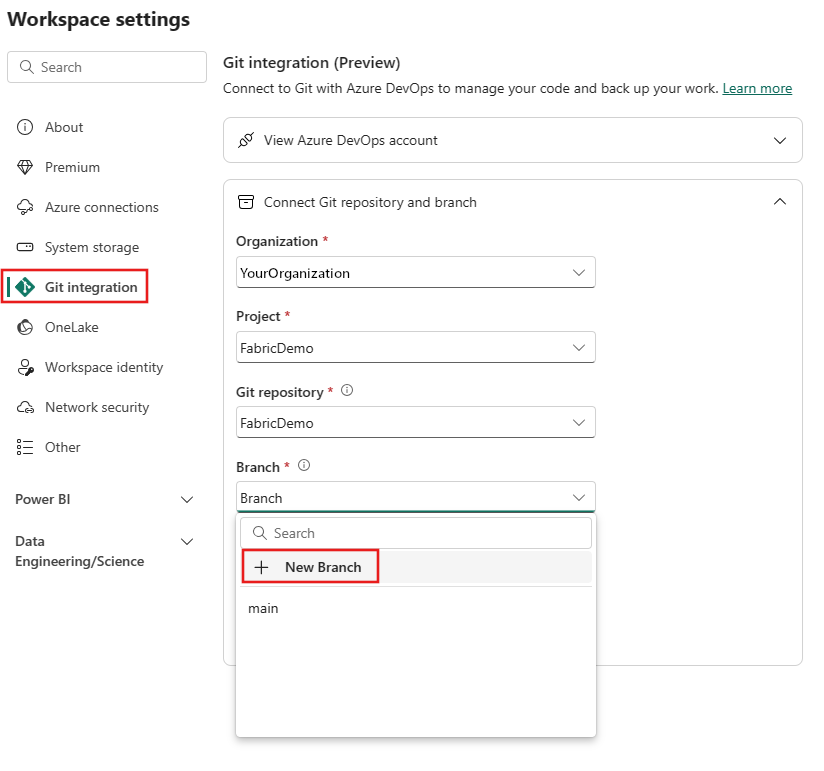Click the archive icon beside Connect Git repository
The image size is (824, 771).
pyautogui.click(x=246, y=202)
